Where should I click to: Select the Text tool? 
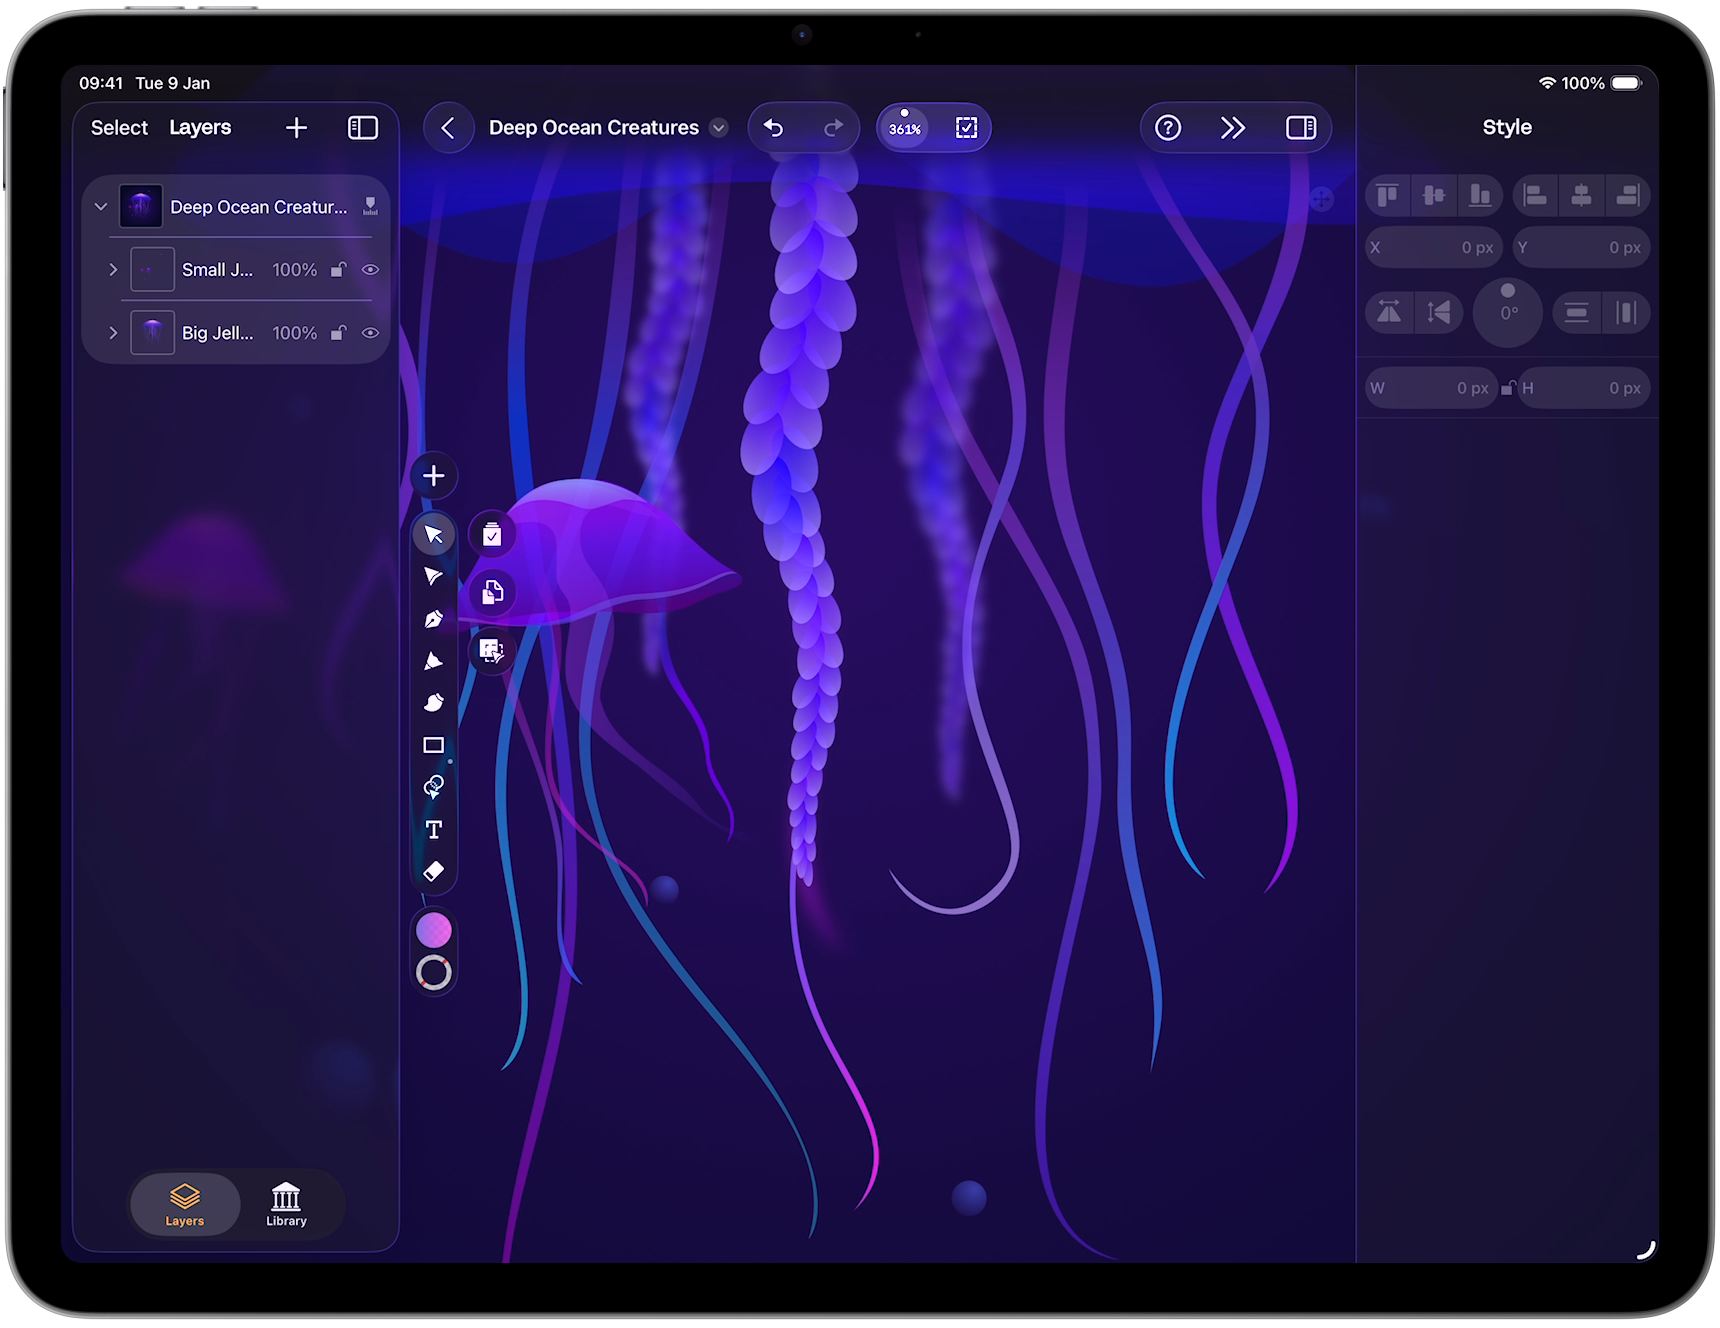pos(434,829)
